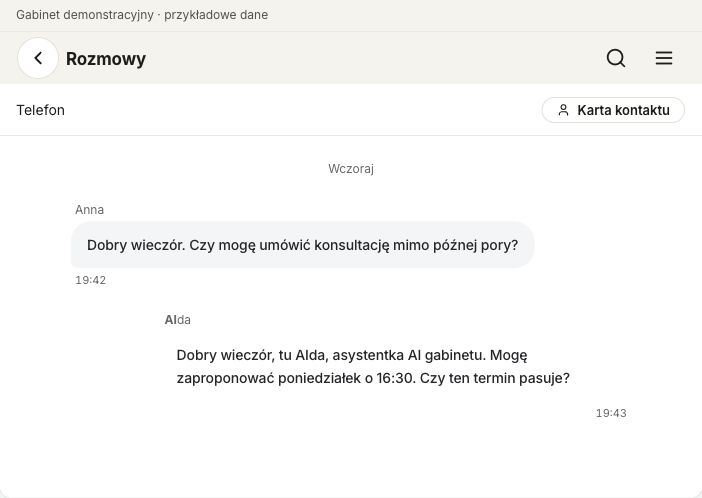Screen dimensions: 702x498
Task: Open the Karta kontaktu button
Action: coord(613,110)
